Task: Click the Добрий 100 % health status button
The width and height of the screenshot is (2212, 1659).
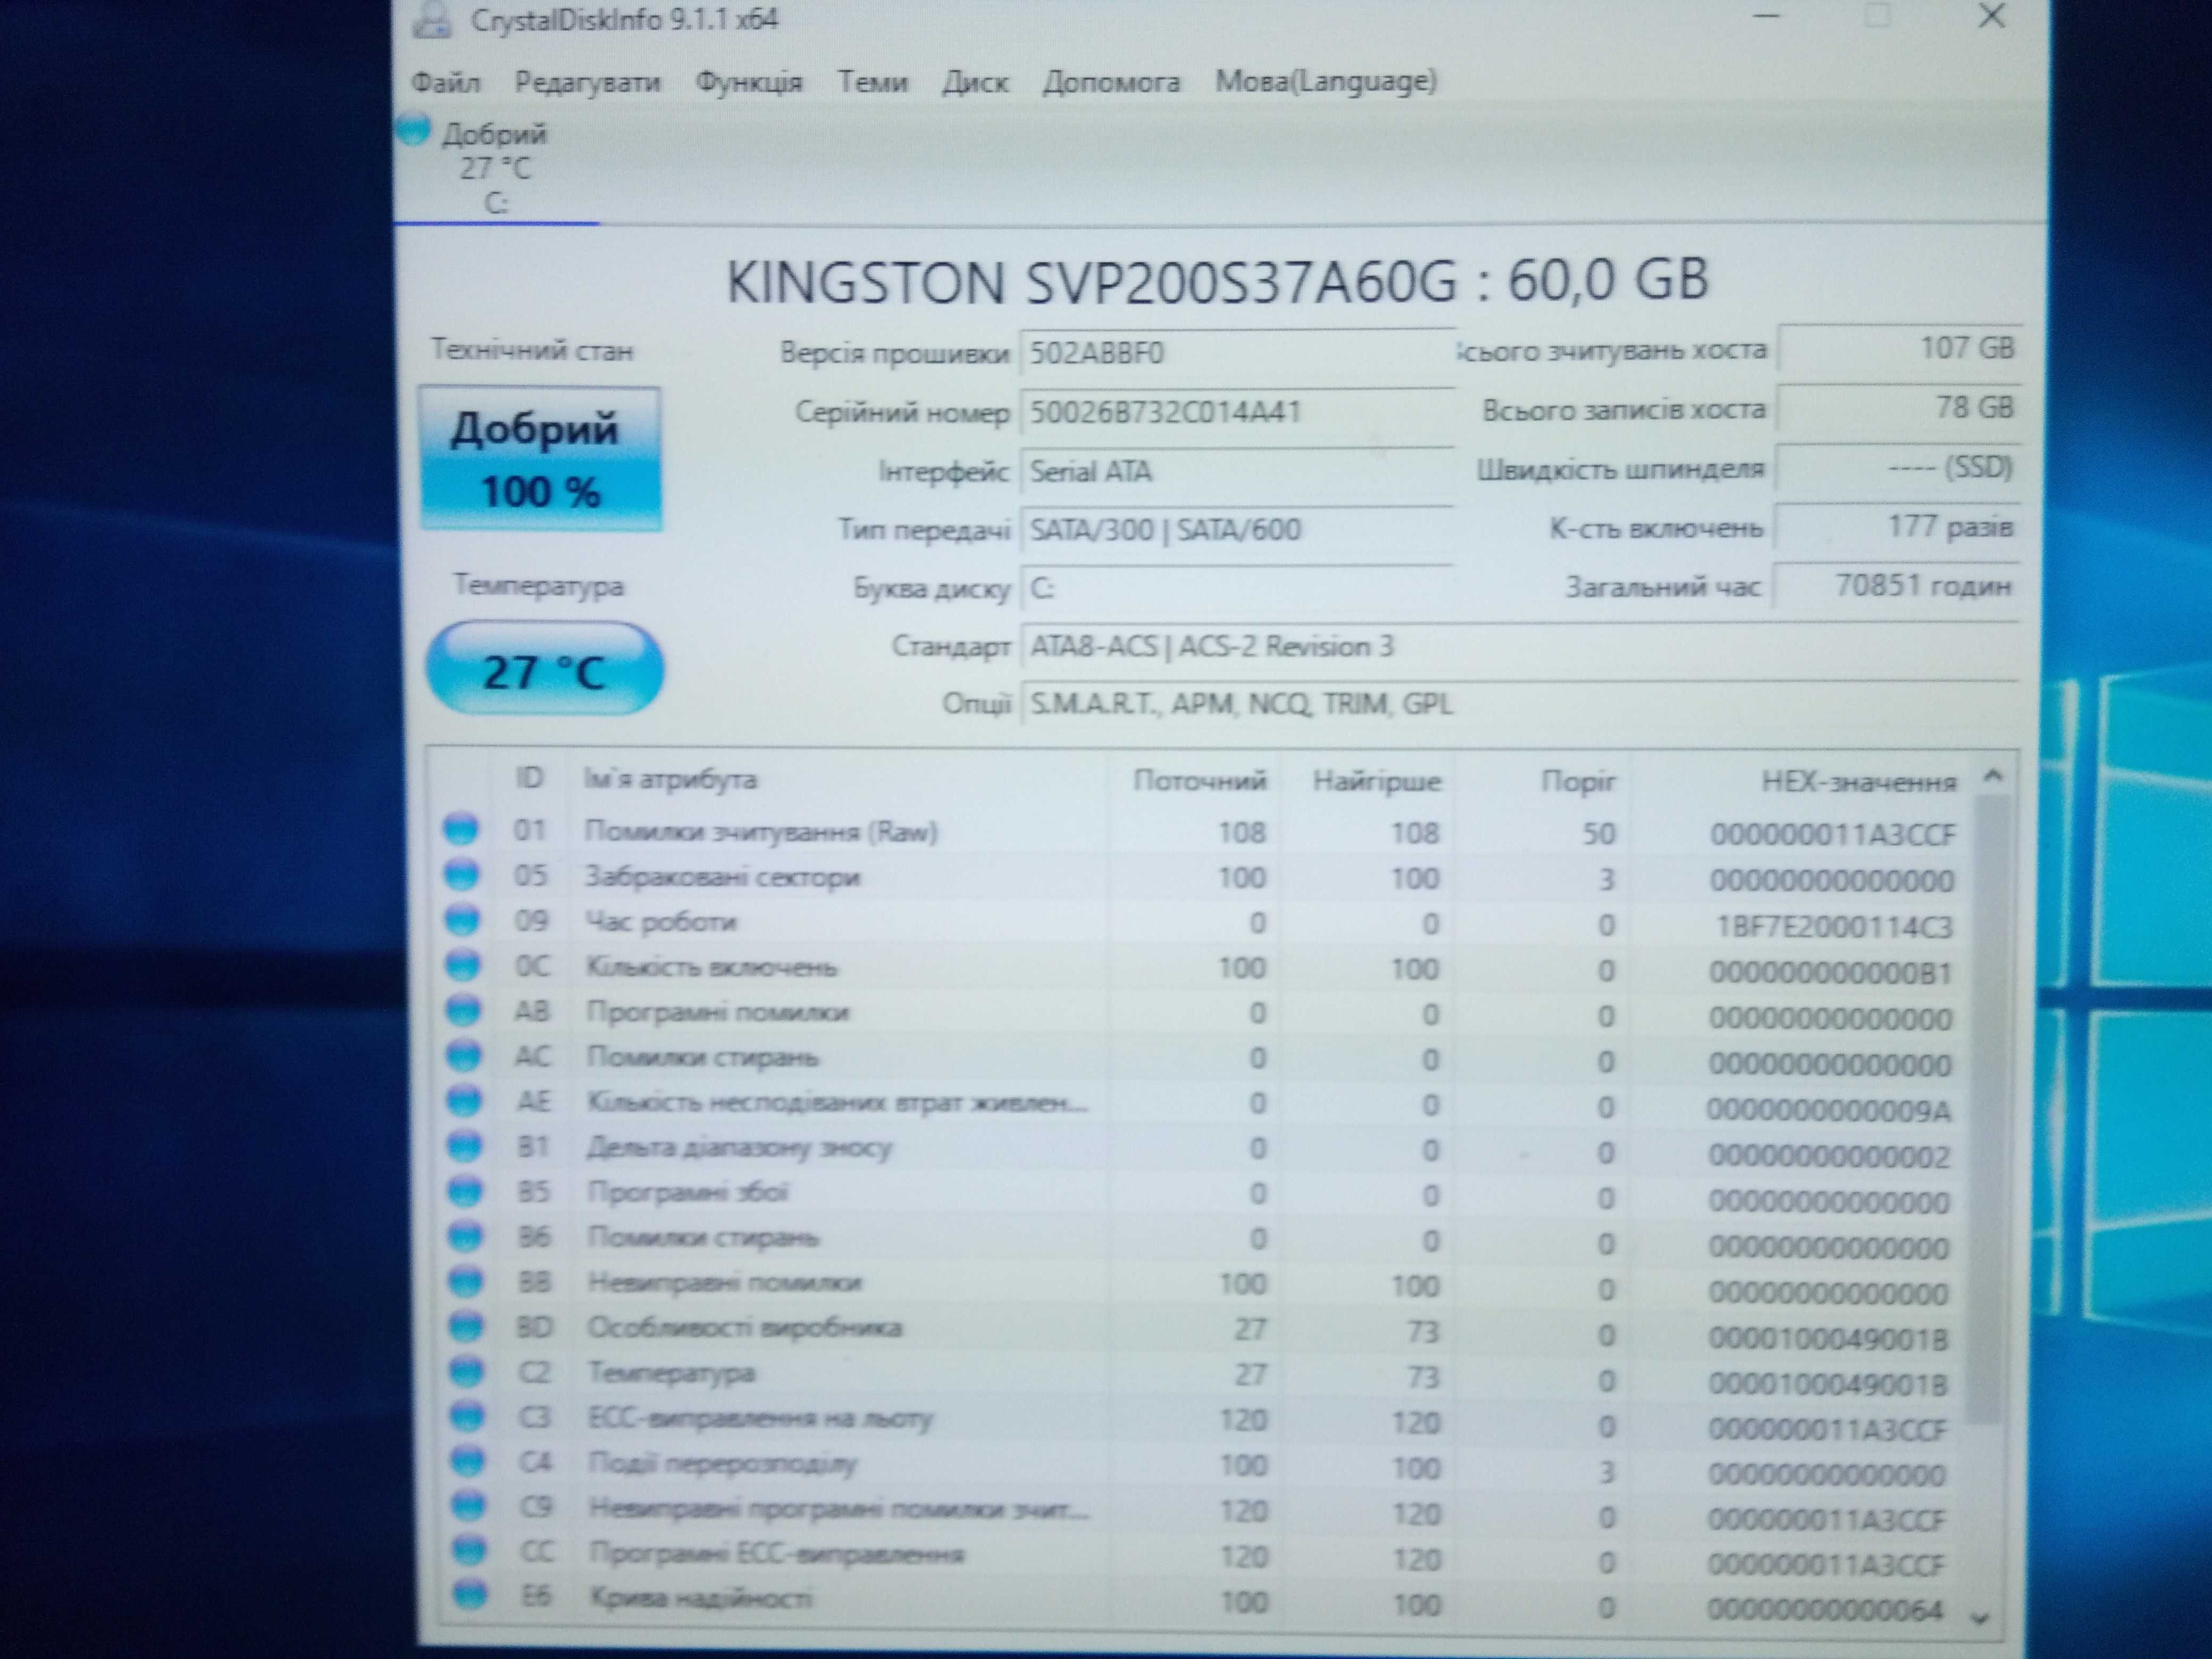Action: [540, 459]
